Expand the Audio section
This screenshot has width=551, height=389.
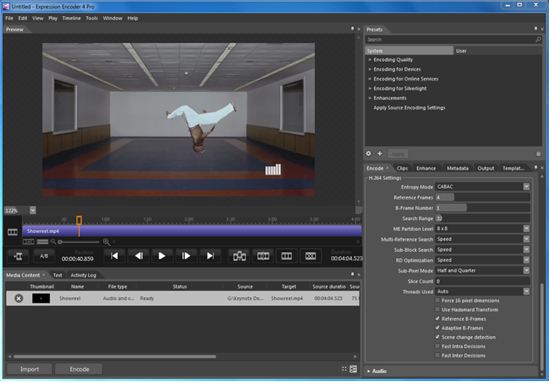(x=369, y=371)
